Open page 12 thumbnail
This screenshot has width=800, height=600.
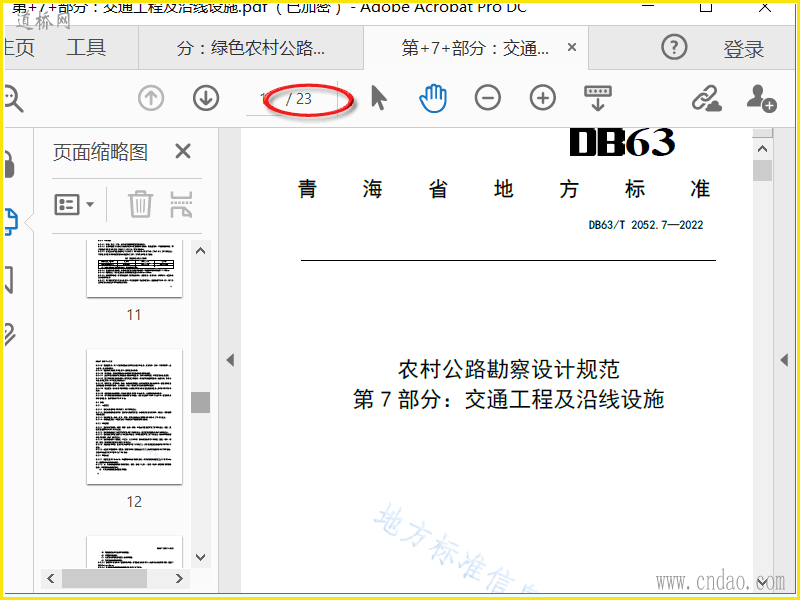pyautogui.click(x=135, y=417)
